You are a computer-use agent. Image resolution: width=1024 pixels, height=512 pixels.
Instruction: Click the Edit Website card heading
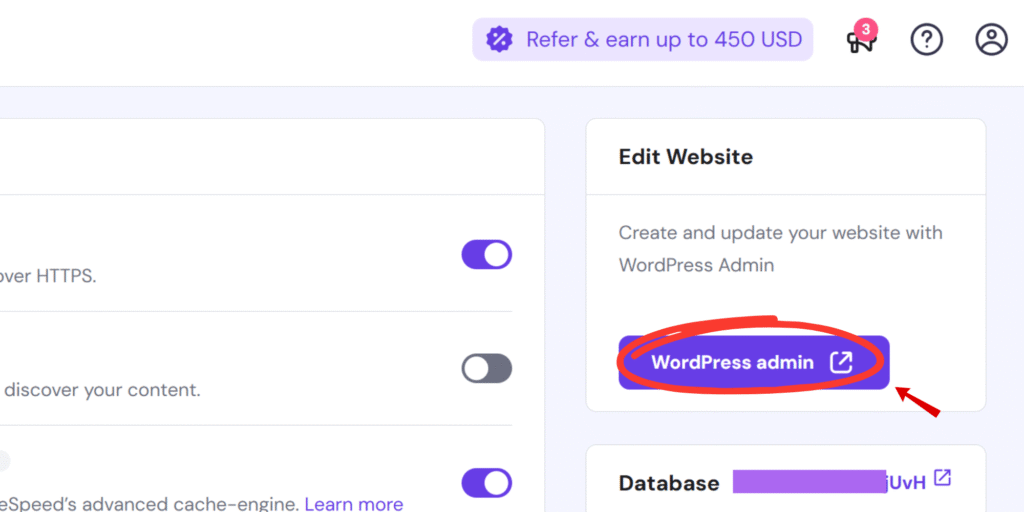[685, 157]
